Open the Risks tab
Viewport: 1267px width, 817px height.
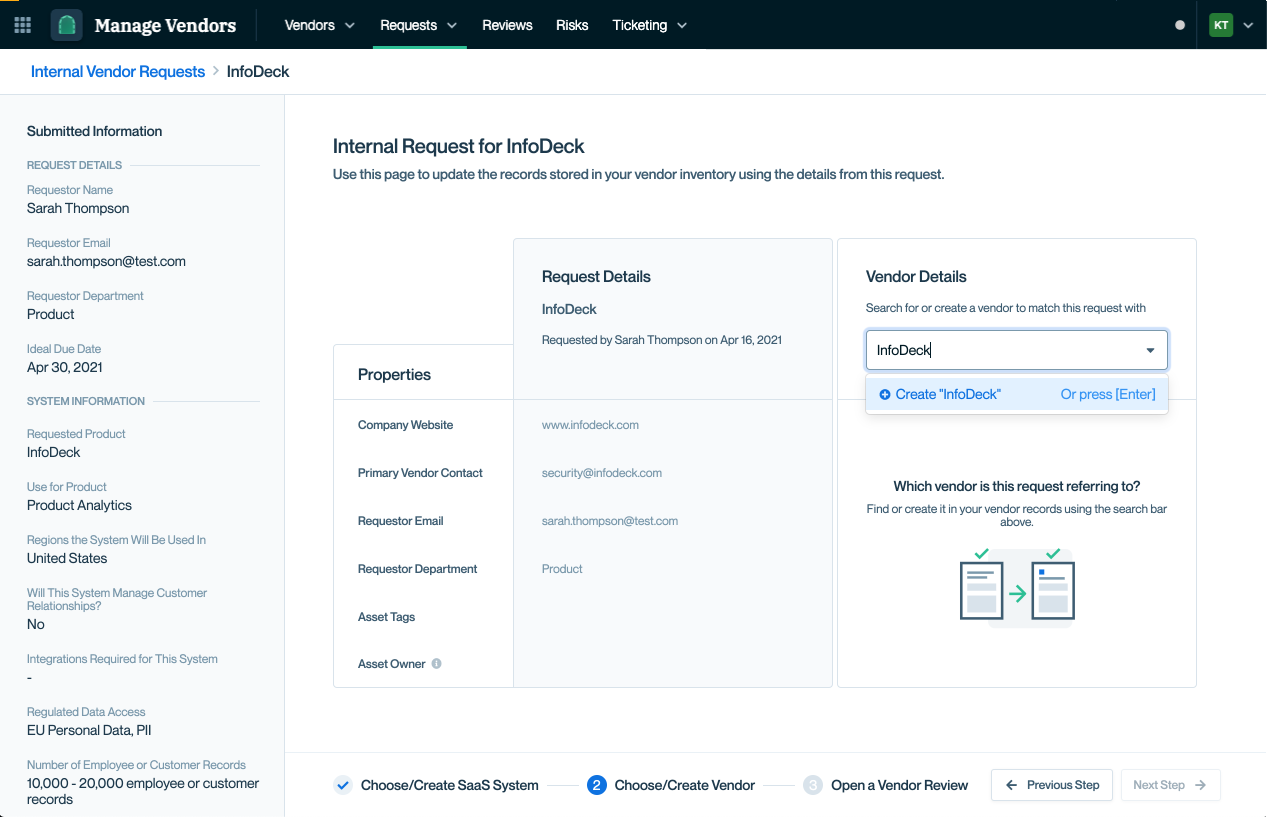pos(572,25)
